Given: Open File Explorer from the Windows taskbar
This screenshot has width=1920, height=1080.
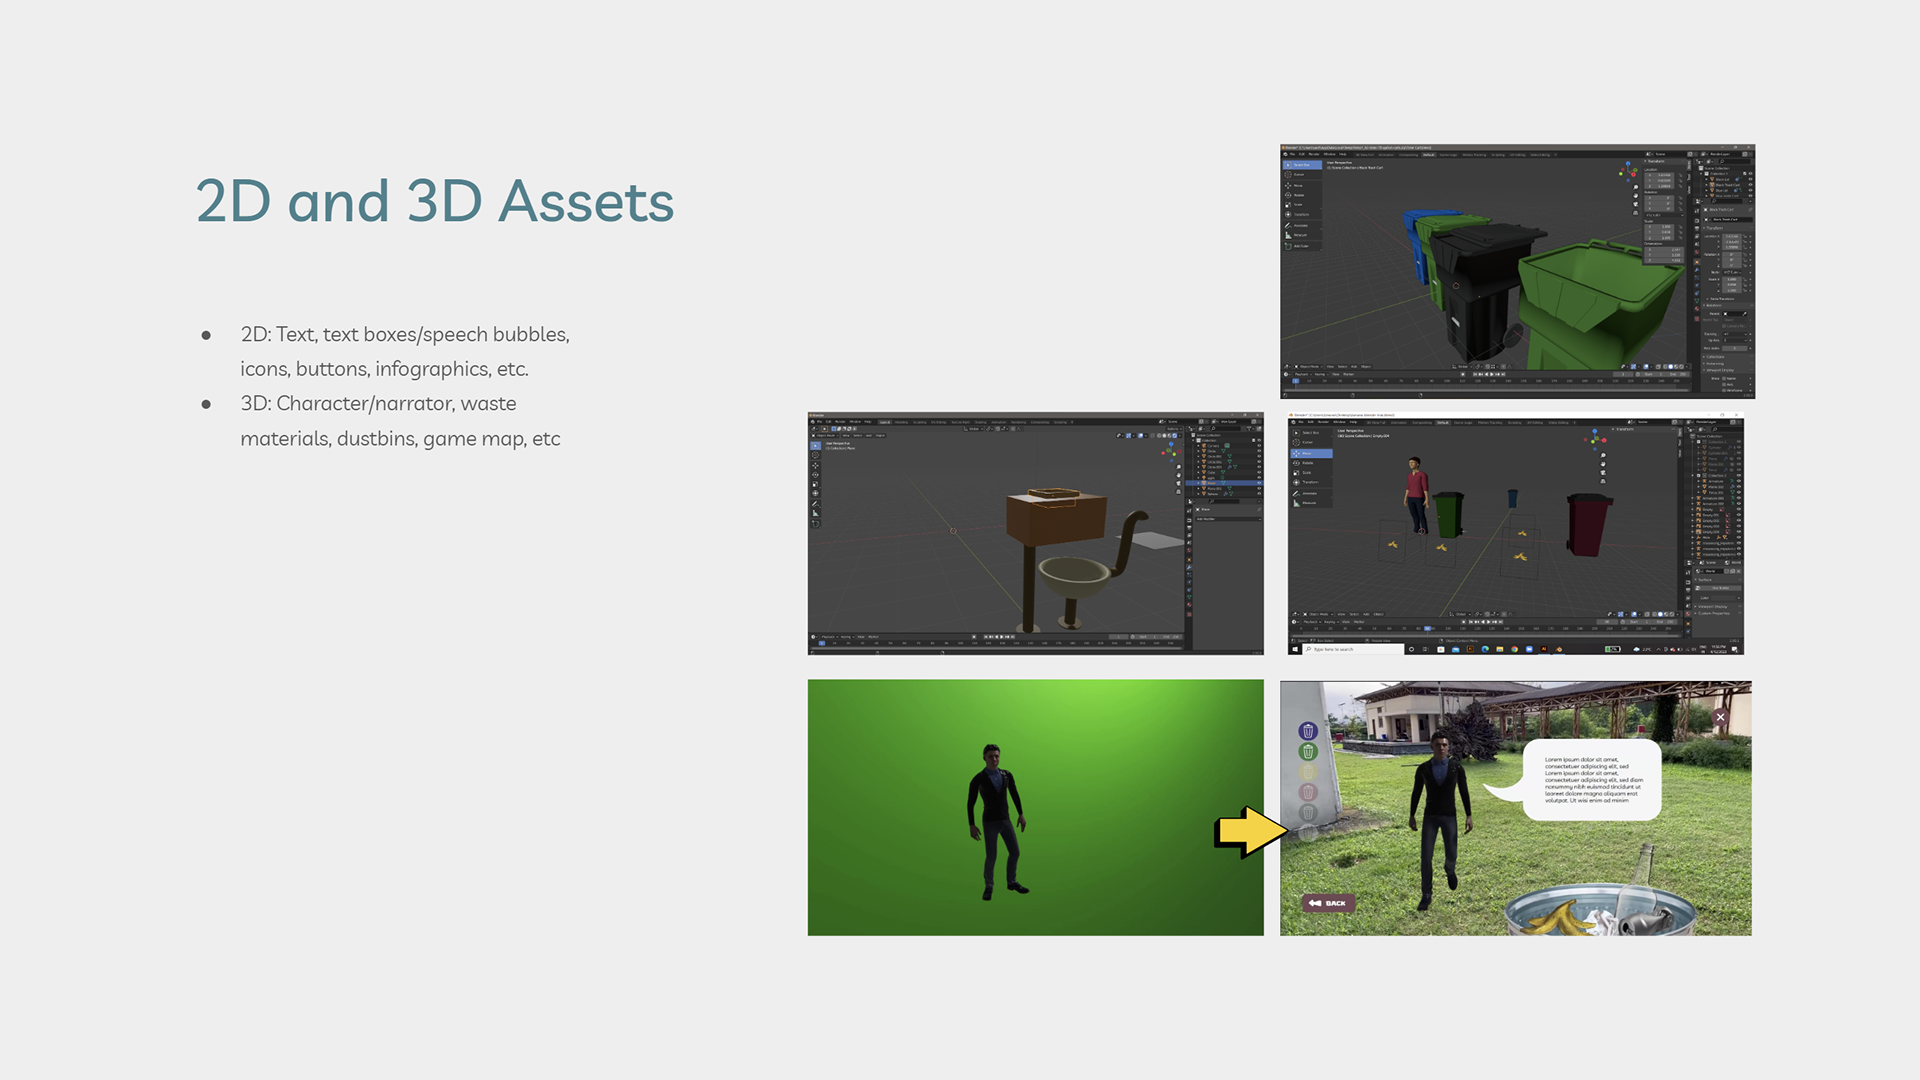Looking at the screenshot, I should coord(1499,649).
